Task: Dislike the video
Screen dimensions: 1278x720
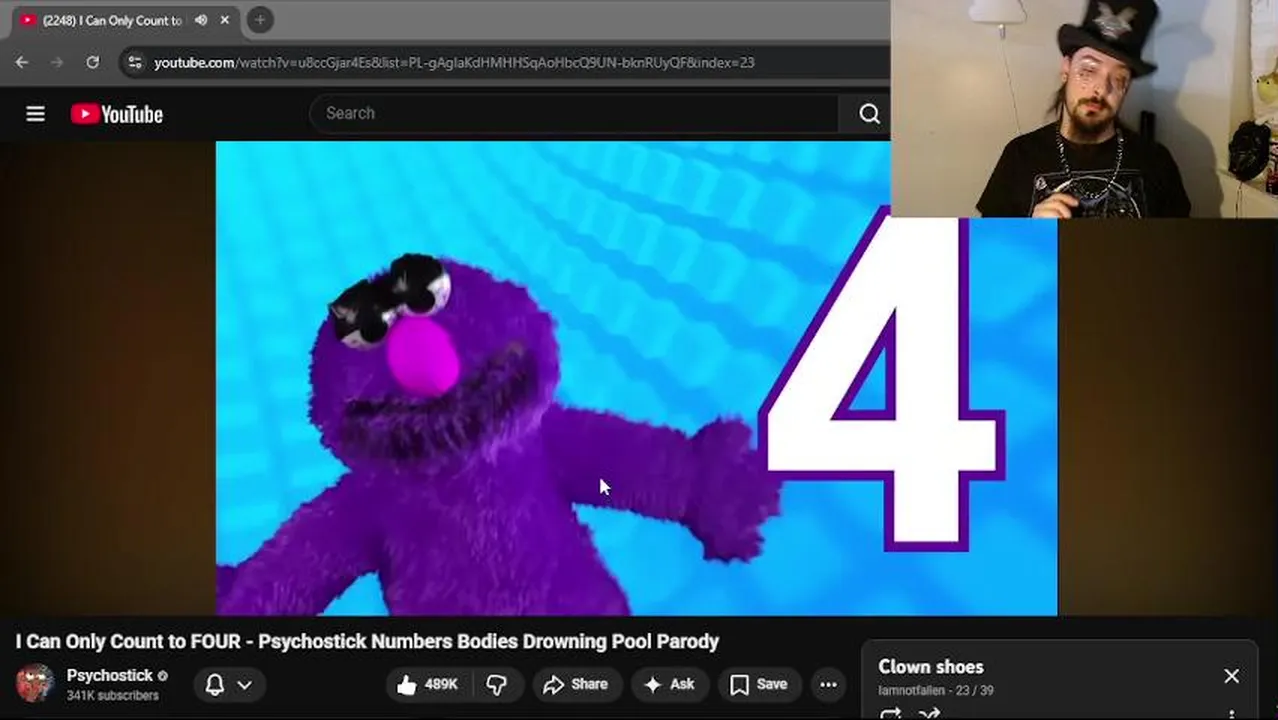Action: click(x=496, y=684)
